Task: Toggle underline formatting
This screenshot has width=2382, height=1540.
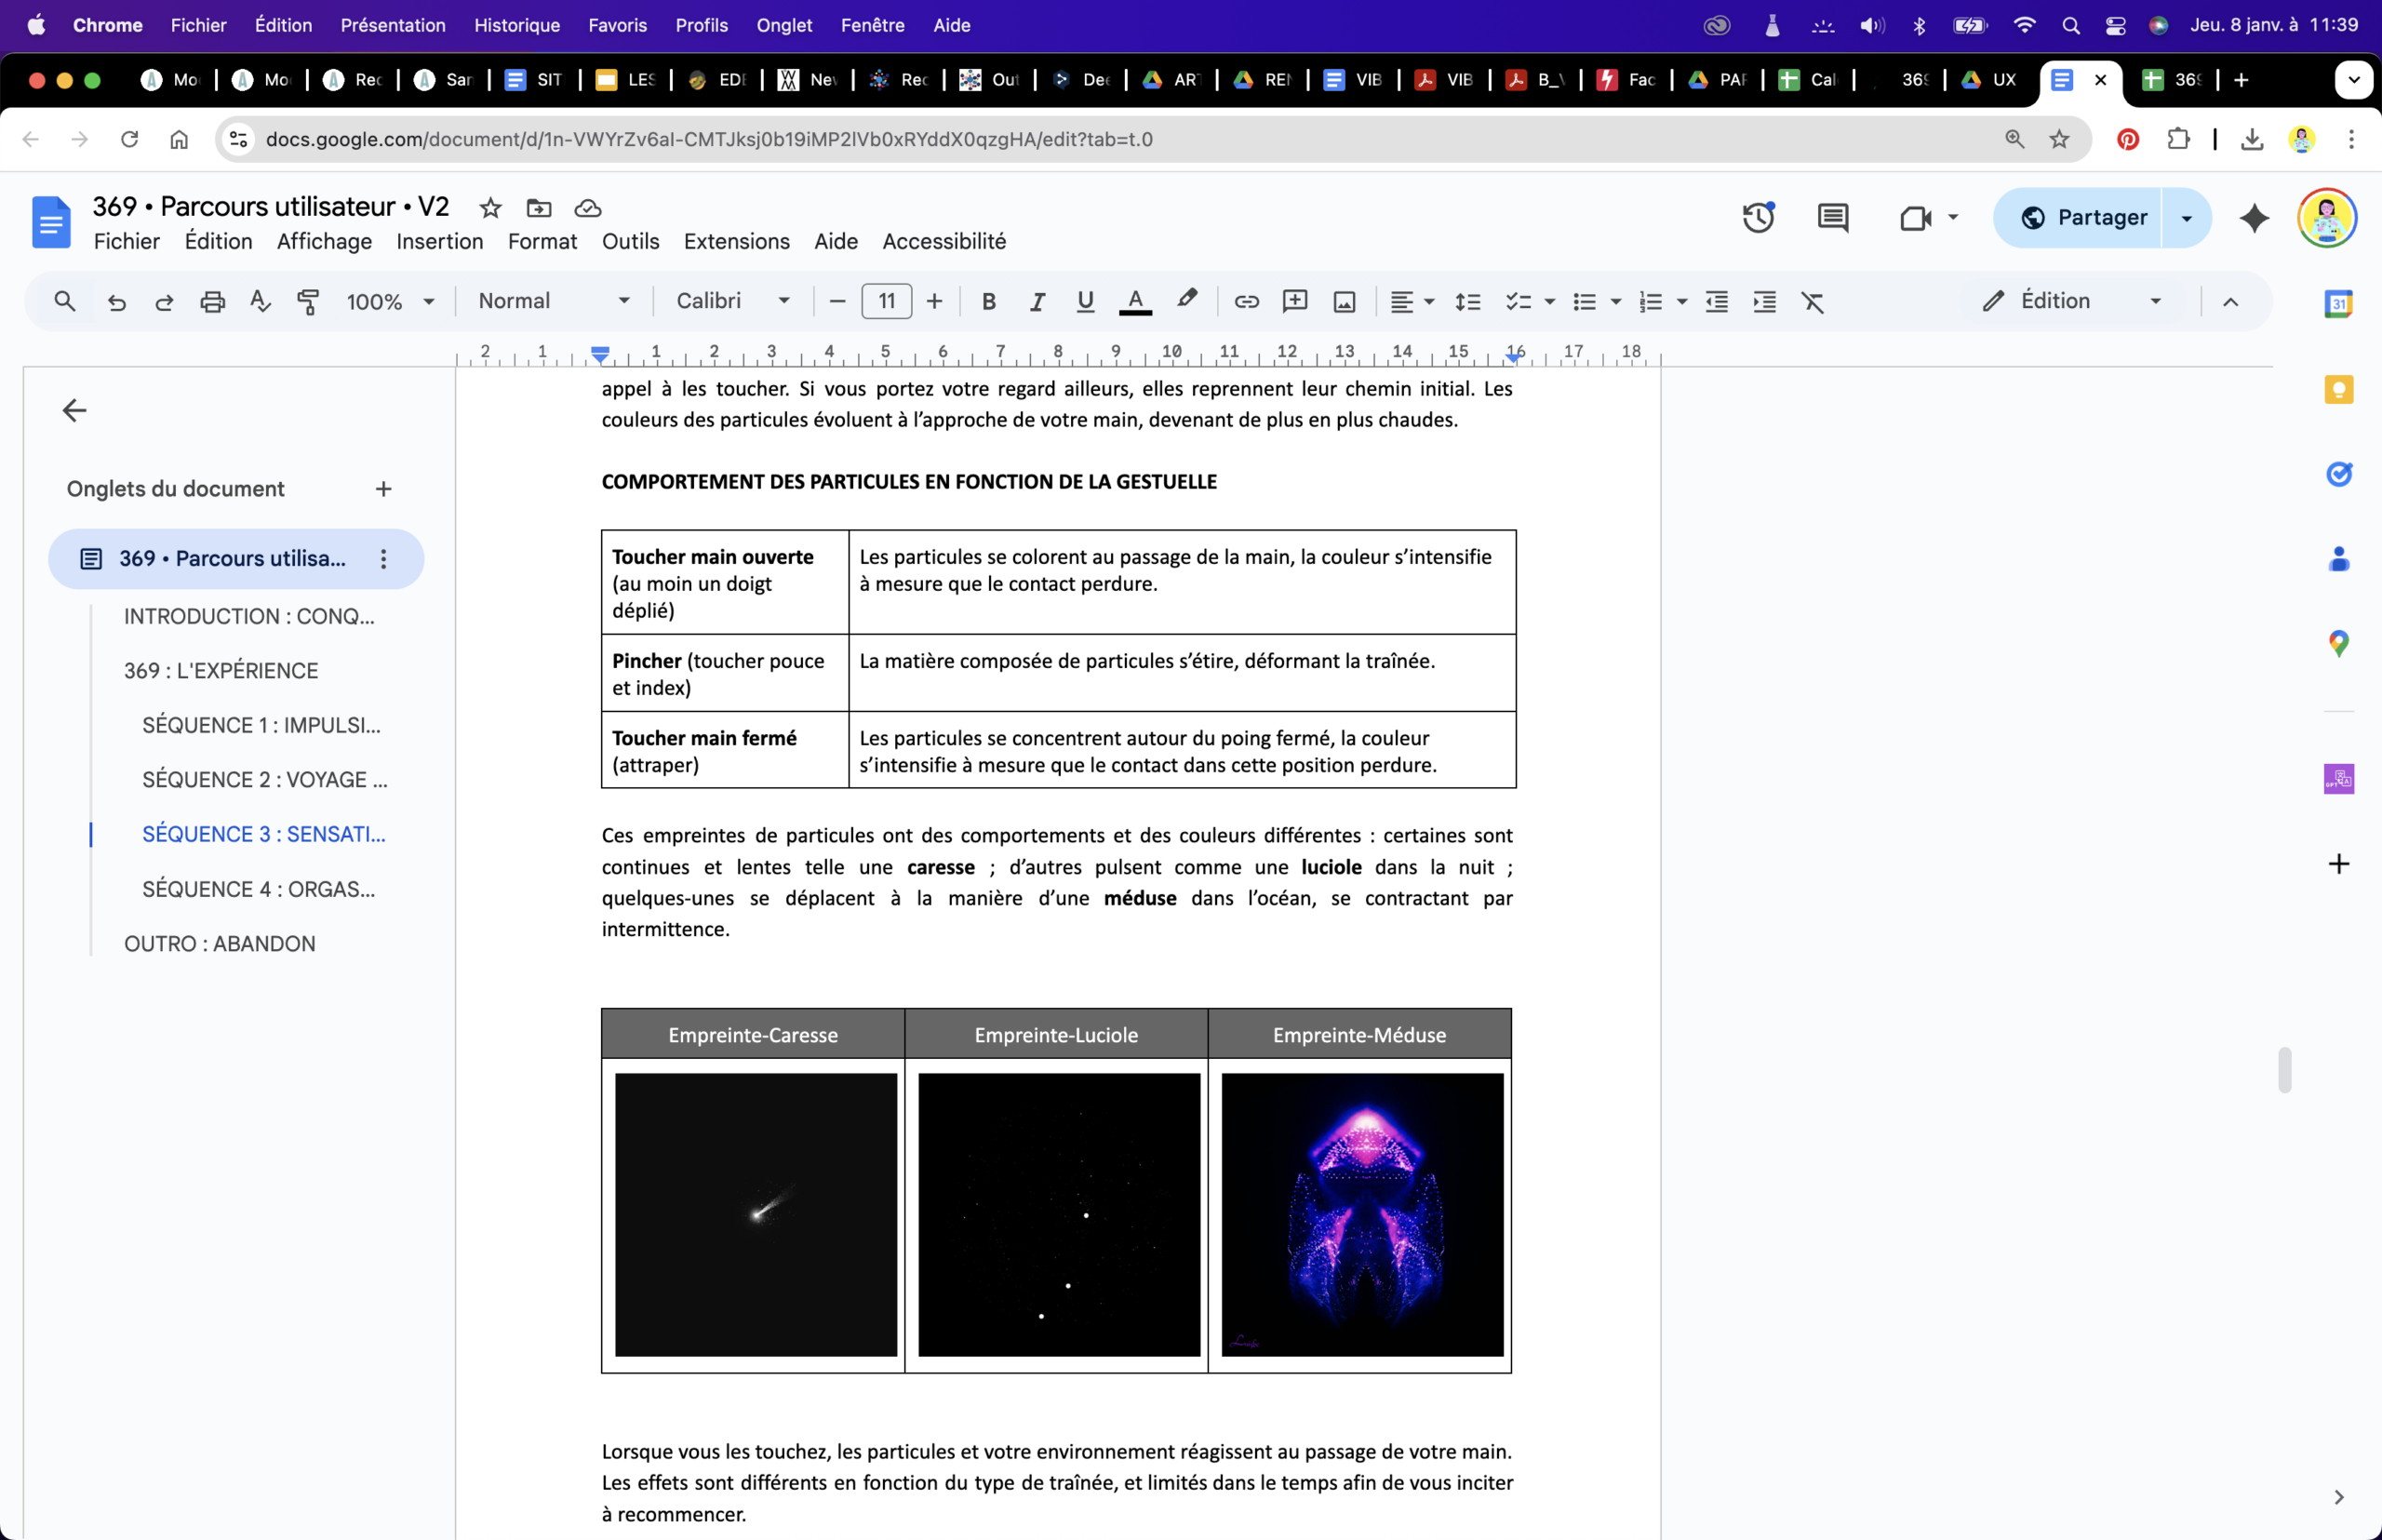Action: tap(1085, 301)
